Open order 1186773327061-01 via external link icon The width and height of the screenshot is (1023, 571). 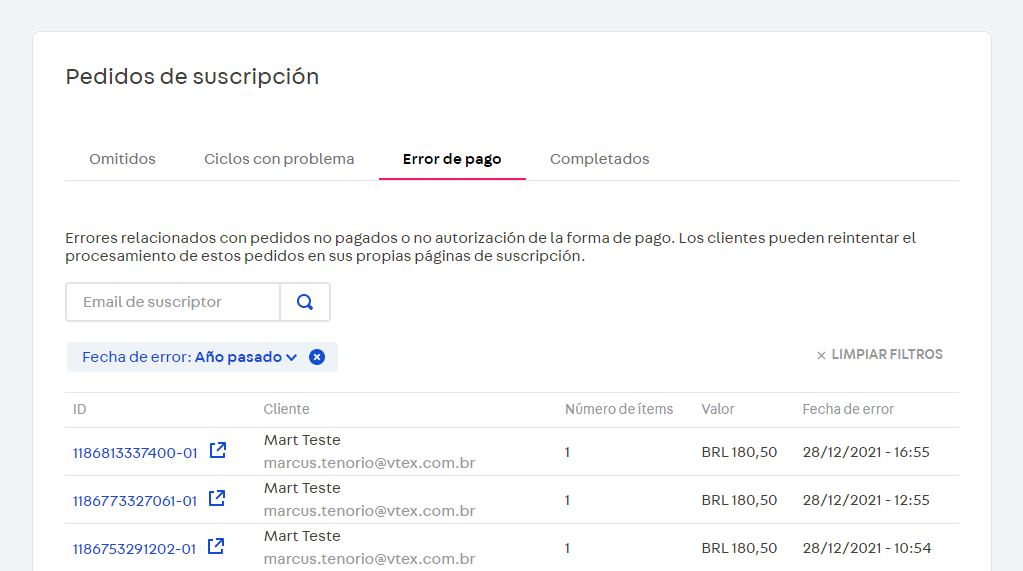217,499
